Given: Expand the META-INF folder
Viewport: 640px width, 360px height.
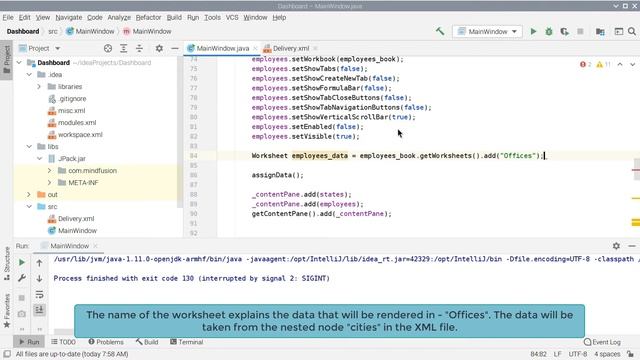Looking at the screenshot, I should [49, 182].
